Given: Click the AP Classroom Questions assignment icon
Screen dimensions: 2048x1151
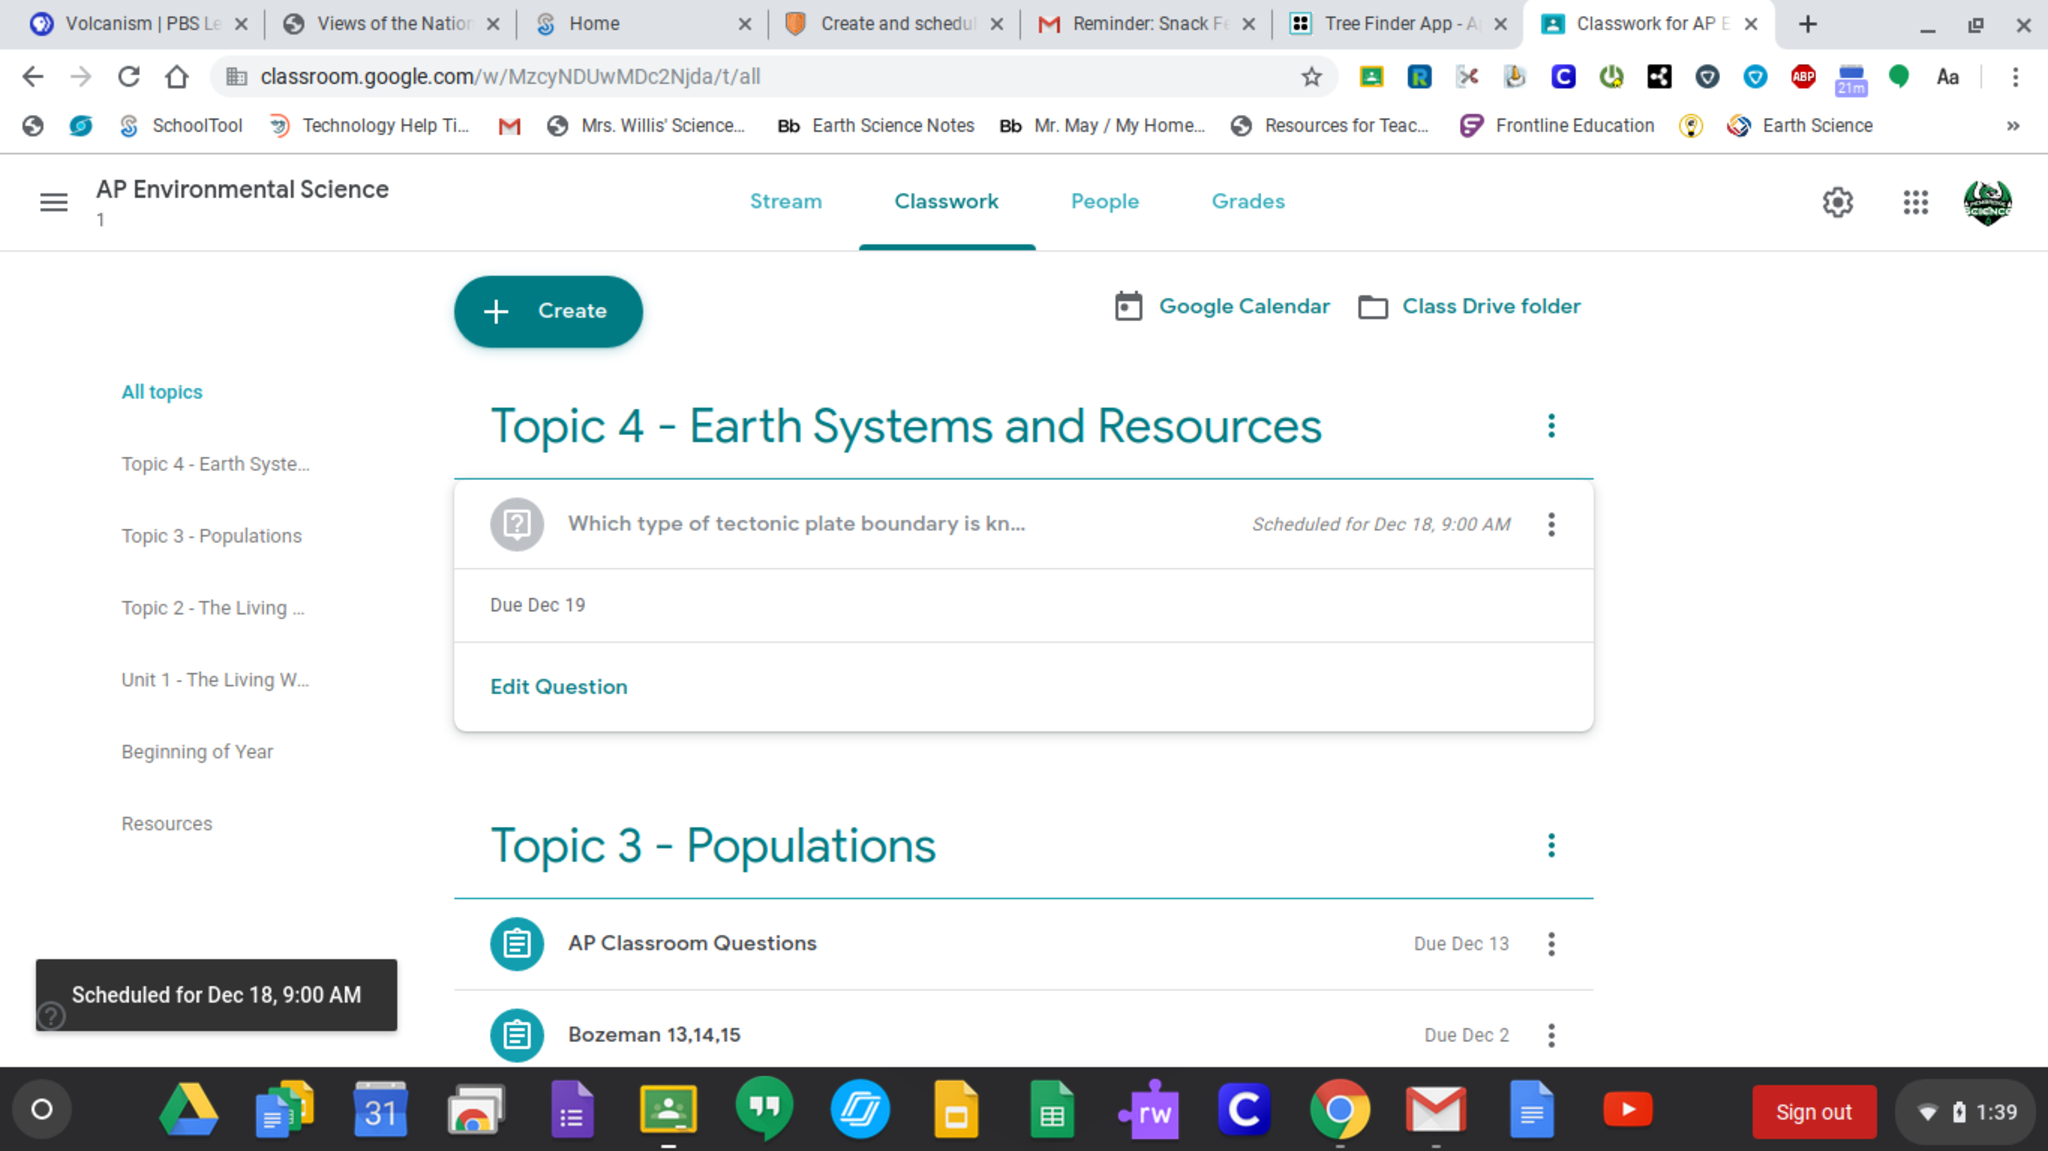Looking at the screenshot, I should 517,943.
